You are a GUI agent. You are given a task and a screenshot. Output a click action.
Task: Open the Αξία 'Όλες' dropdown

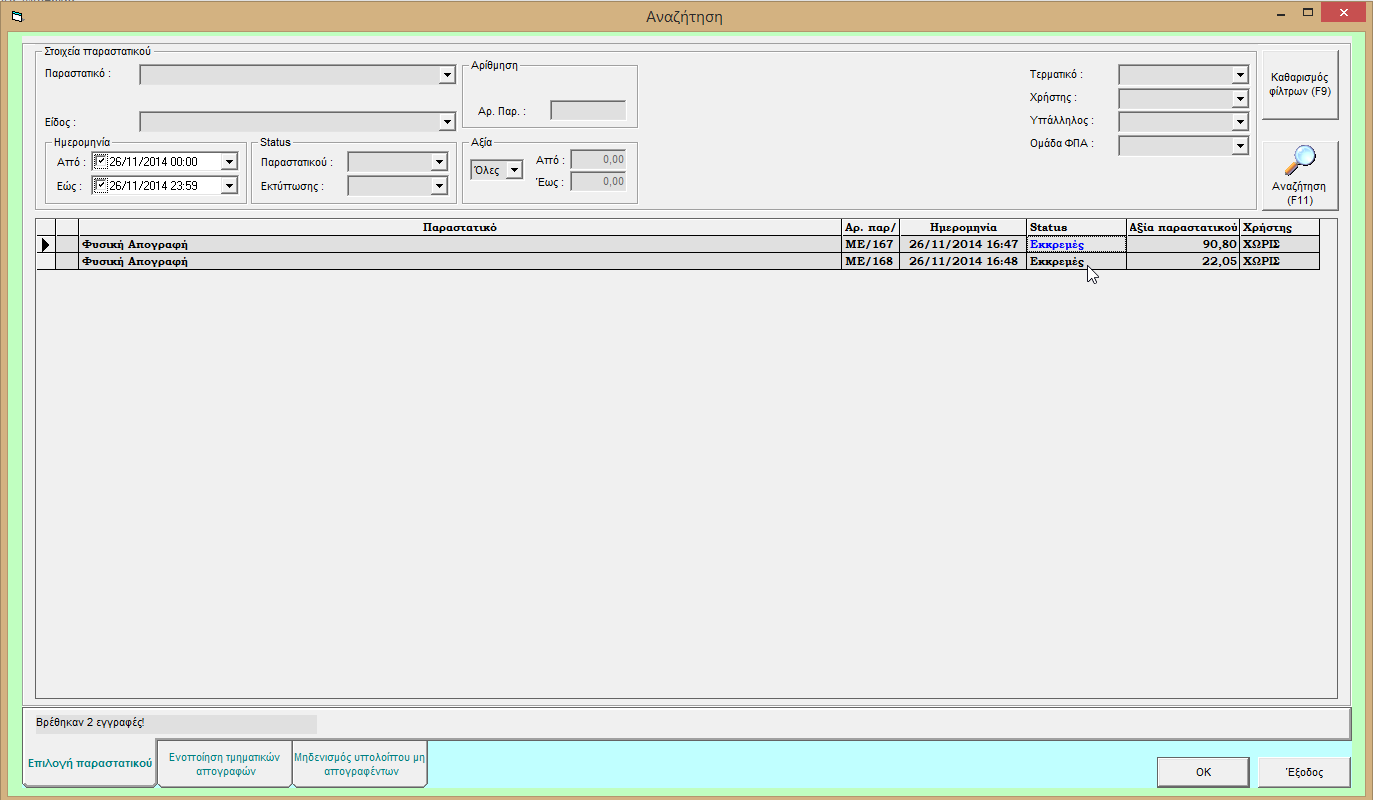coord(514,170)
